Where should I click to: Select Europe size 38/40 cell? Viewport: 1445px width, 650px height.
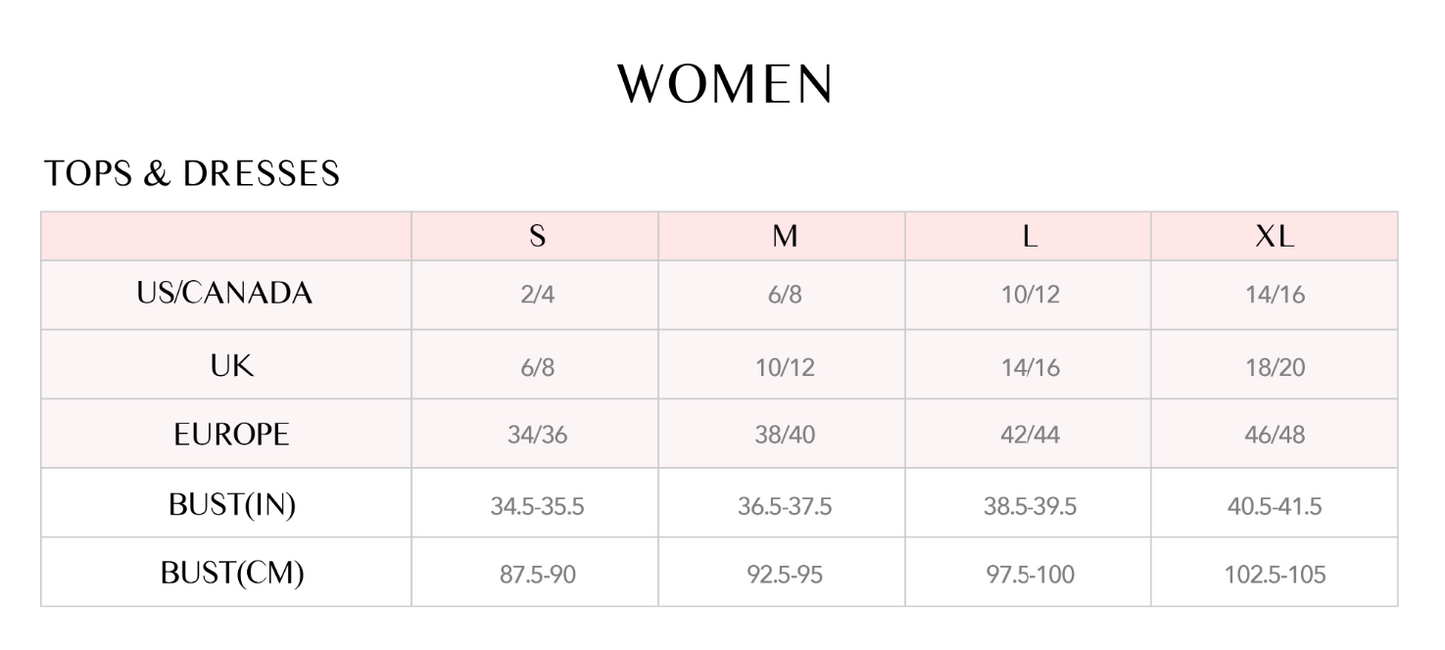[x=785, y=436]
